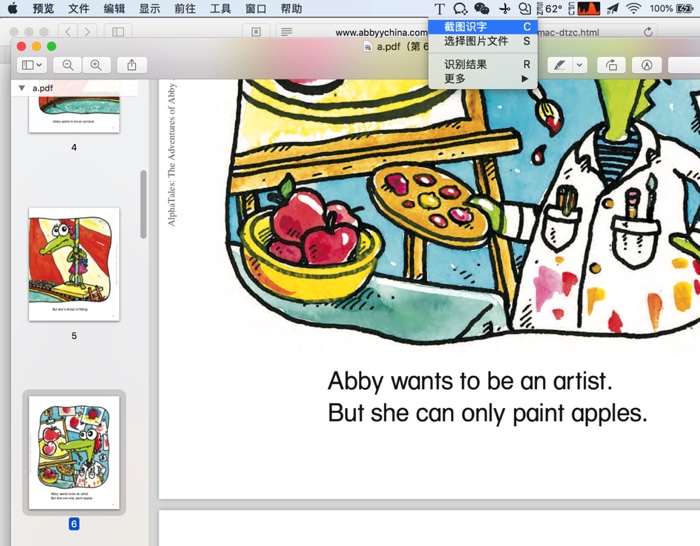Click text 'But she can only paint apples.'
The width and height of the screenshot is (700, 546).
point(488,413)
